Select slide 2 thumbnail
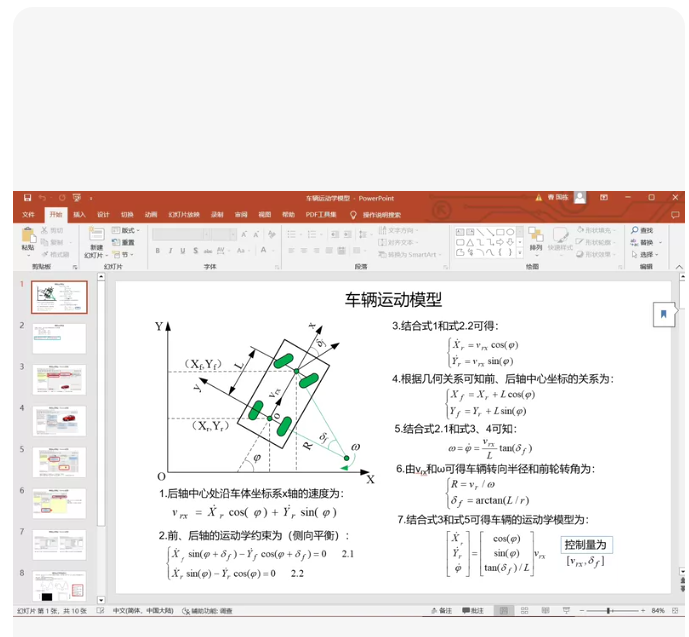 pyautogui.click(x=59, y=338)
